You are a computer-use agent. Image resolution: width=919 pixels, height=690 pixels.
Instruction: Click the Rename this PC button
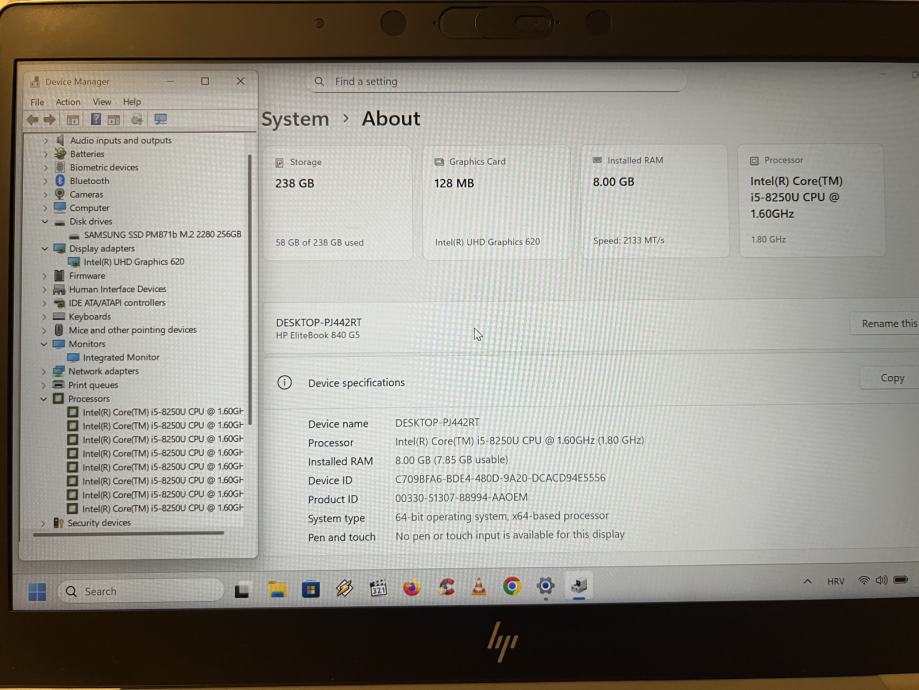click(x=885, y=324)
